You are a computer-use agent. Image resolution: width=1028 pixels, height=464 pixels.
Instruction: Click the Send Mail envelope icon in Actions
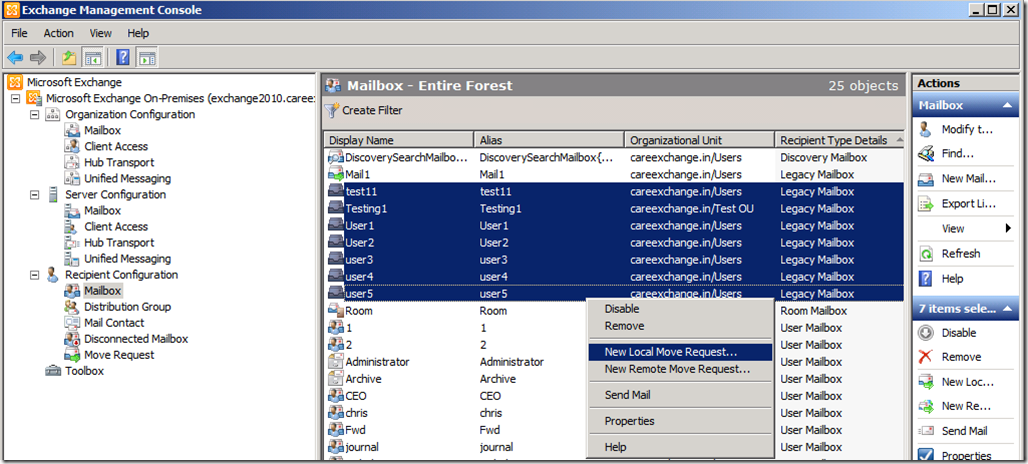[x=926, y=431]
